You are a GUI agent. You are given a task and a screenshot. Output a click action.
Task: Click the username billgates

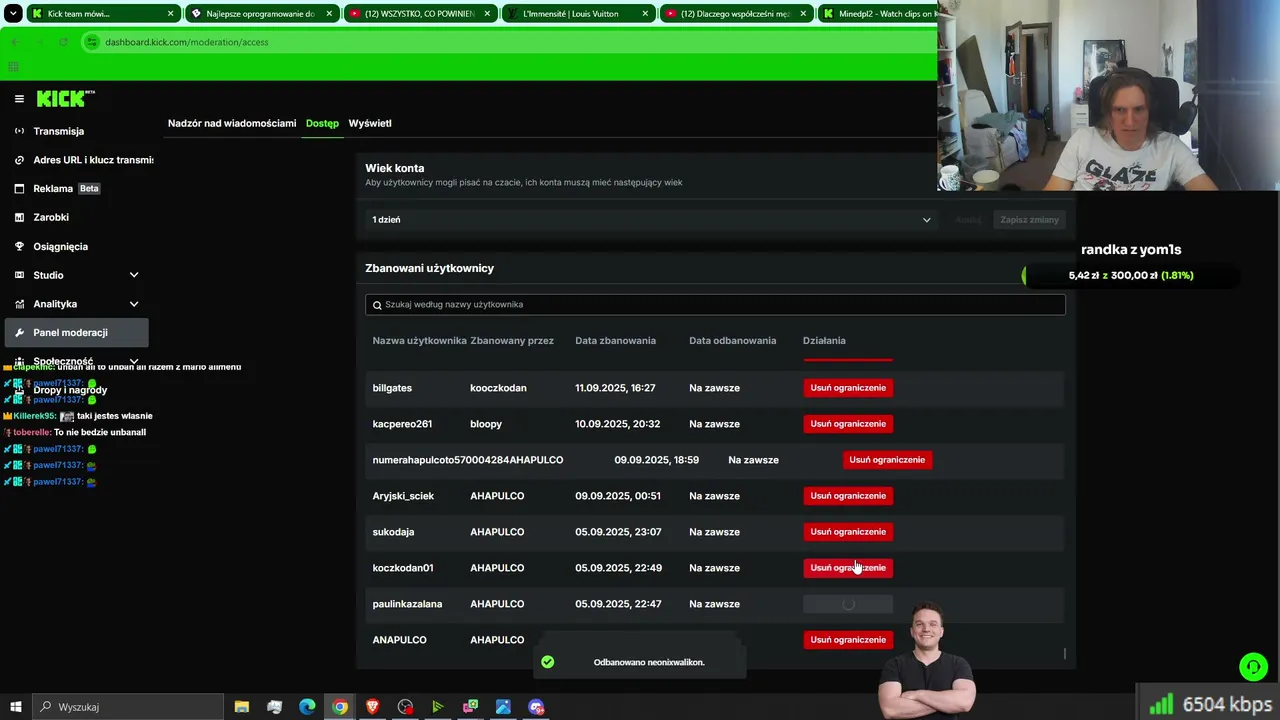392,388
